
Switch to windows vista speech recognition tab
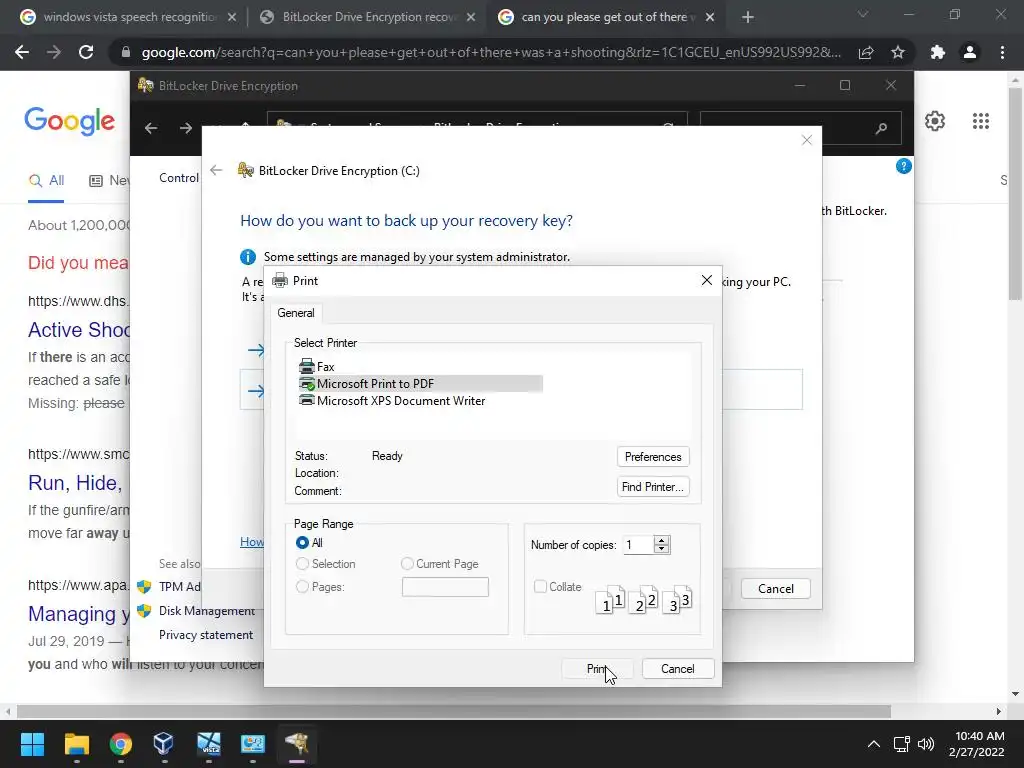click(x=128, y=17)
